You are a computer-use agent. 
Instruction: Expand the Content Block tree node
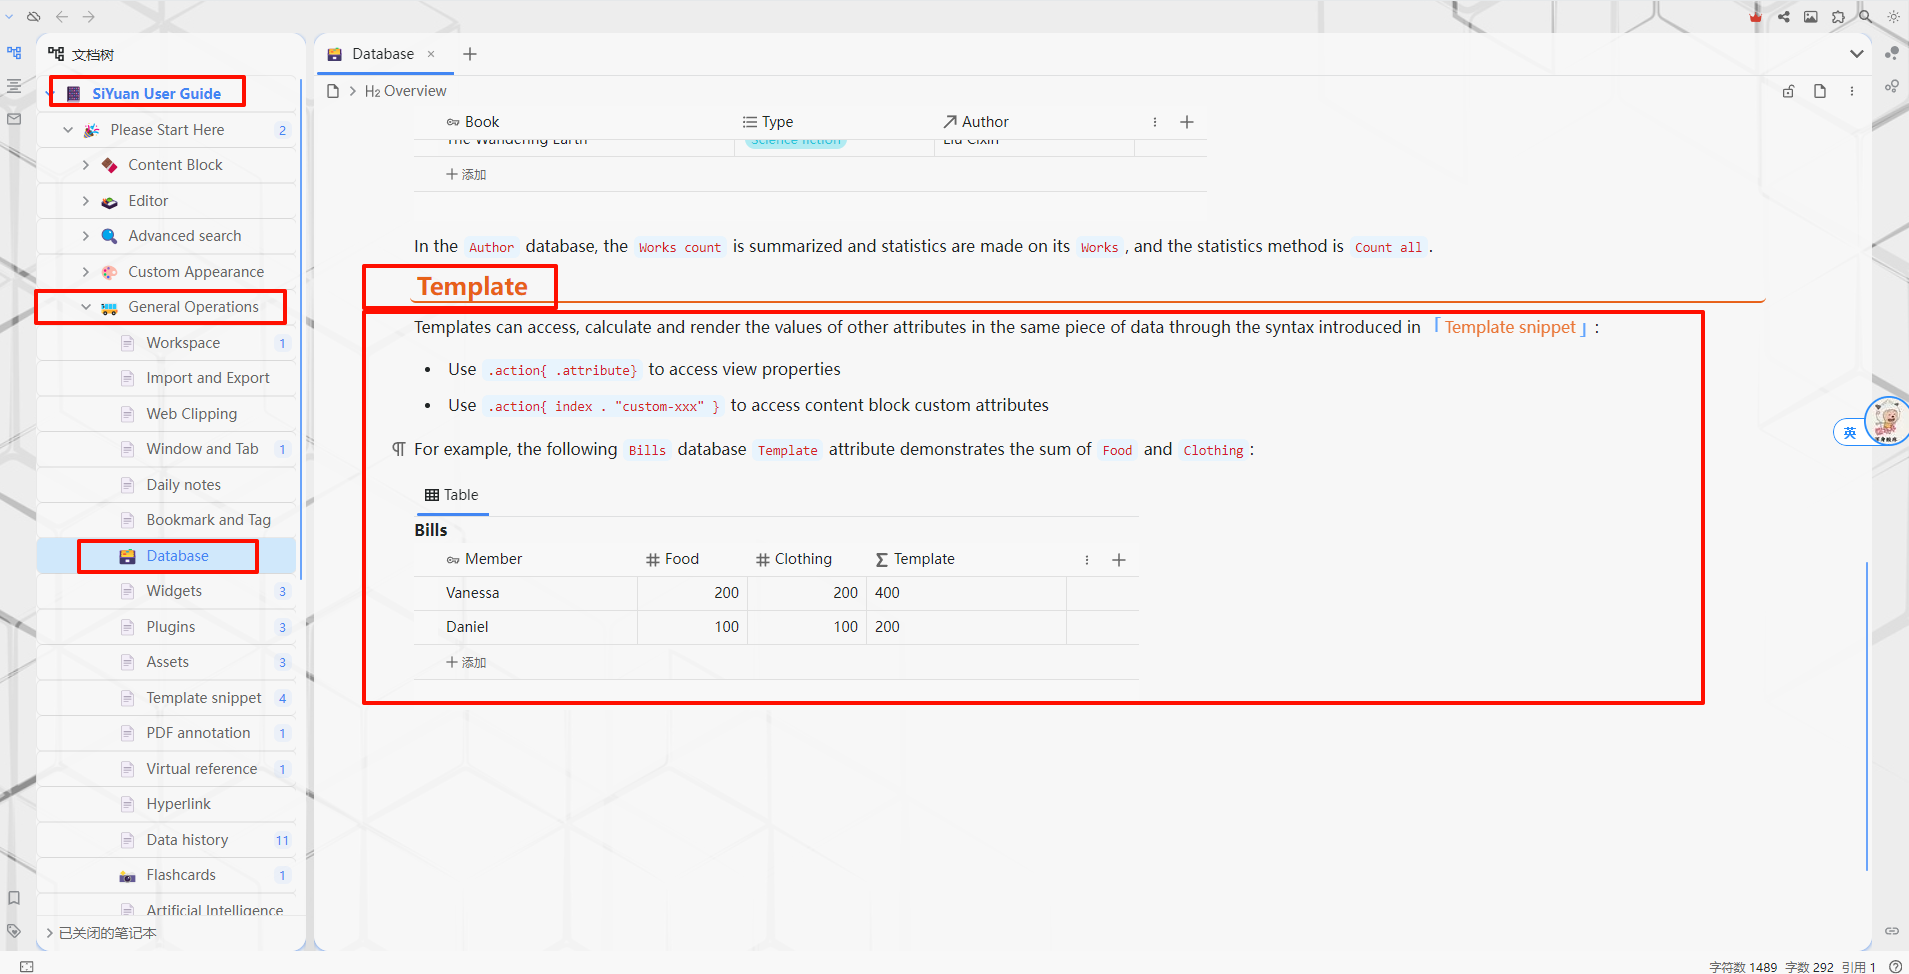(x=86, y=165)
